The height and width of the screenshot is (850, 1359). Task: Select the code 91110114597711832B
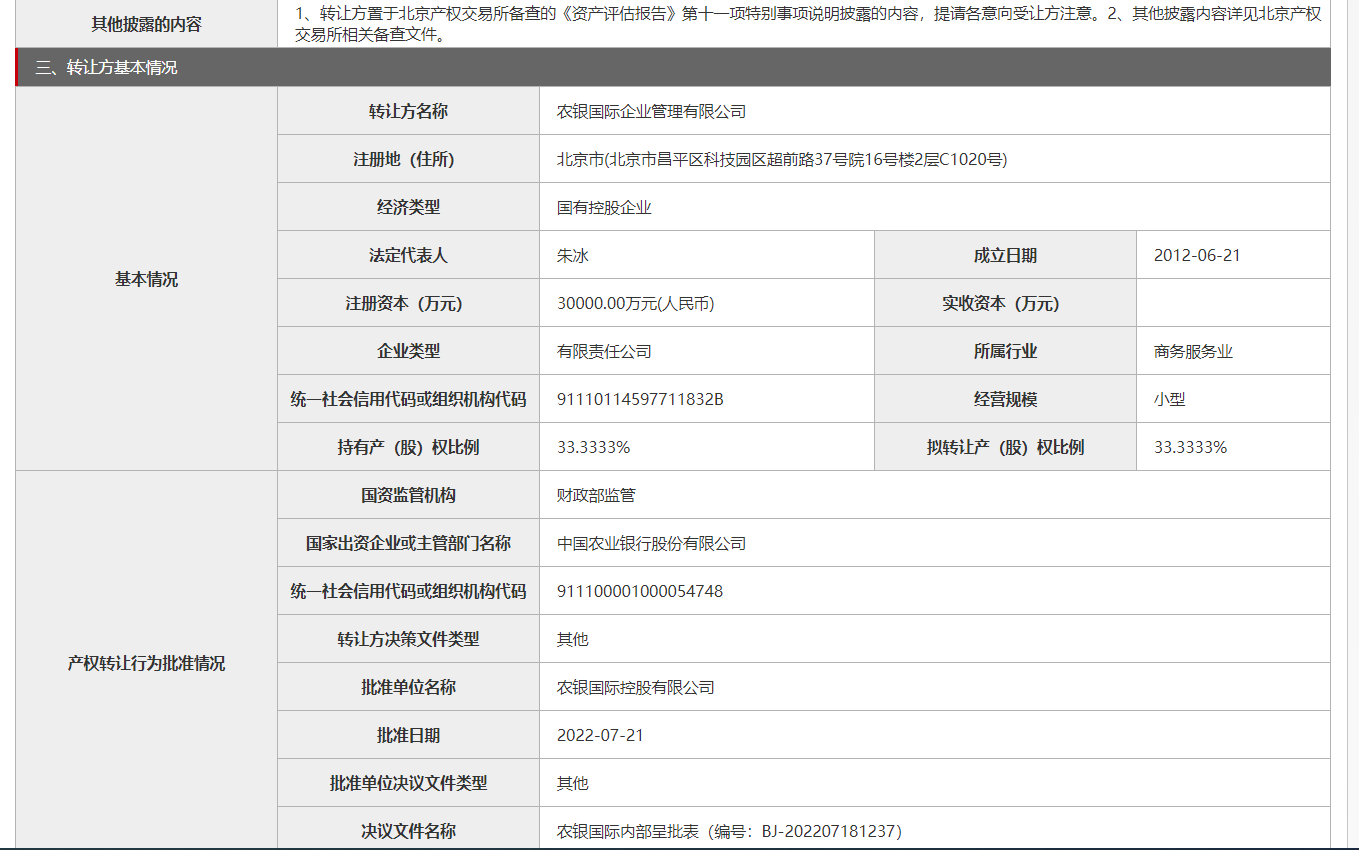640,400
